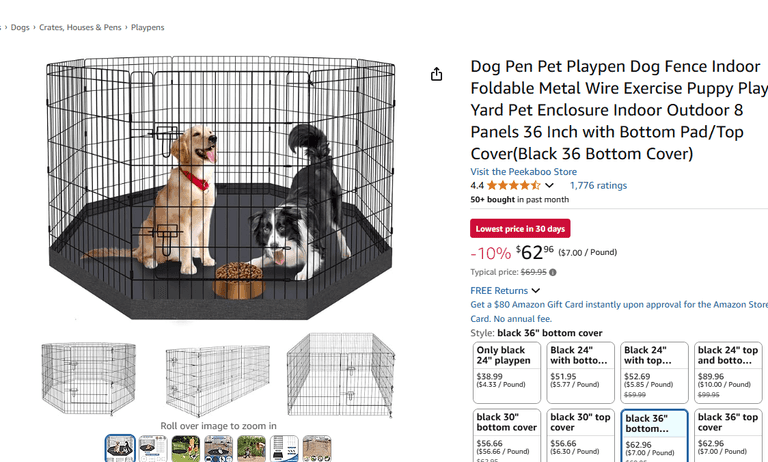Click the share icon beside product image
The width and height of the screenshot is (768, 462).
click(x=436, y=74)
